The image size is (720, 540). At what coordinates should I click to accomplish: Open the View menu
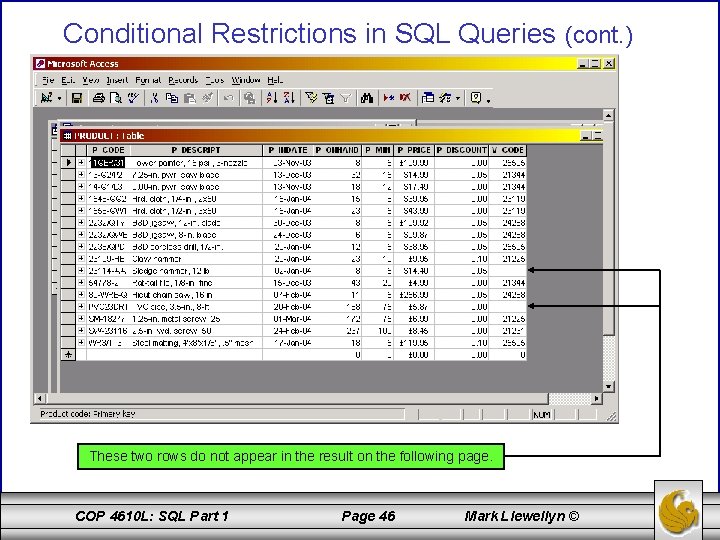90,80
